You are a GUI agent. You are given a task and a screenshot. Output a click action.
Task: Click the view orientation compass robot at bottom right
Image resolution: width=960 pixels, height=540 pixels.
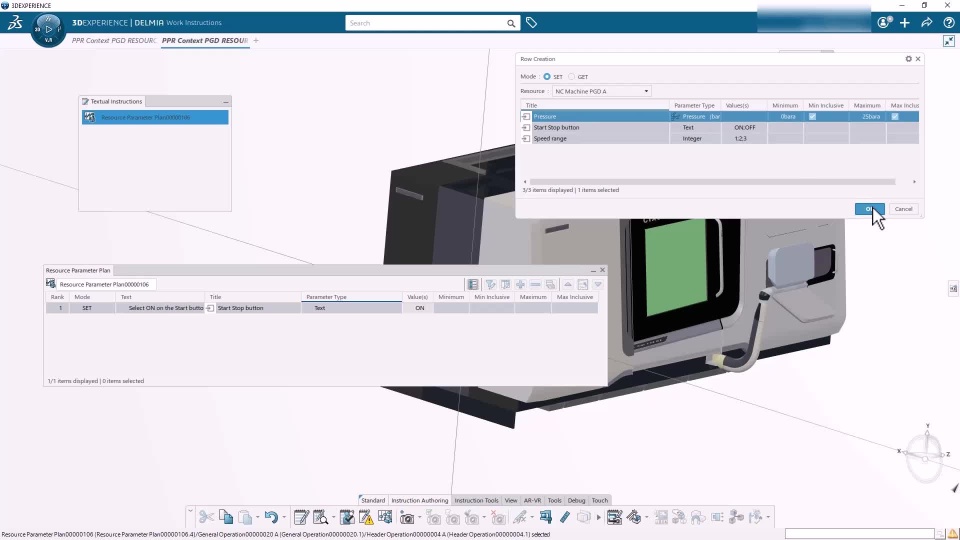tap(926, 454)
